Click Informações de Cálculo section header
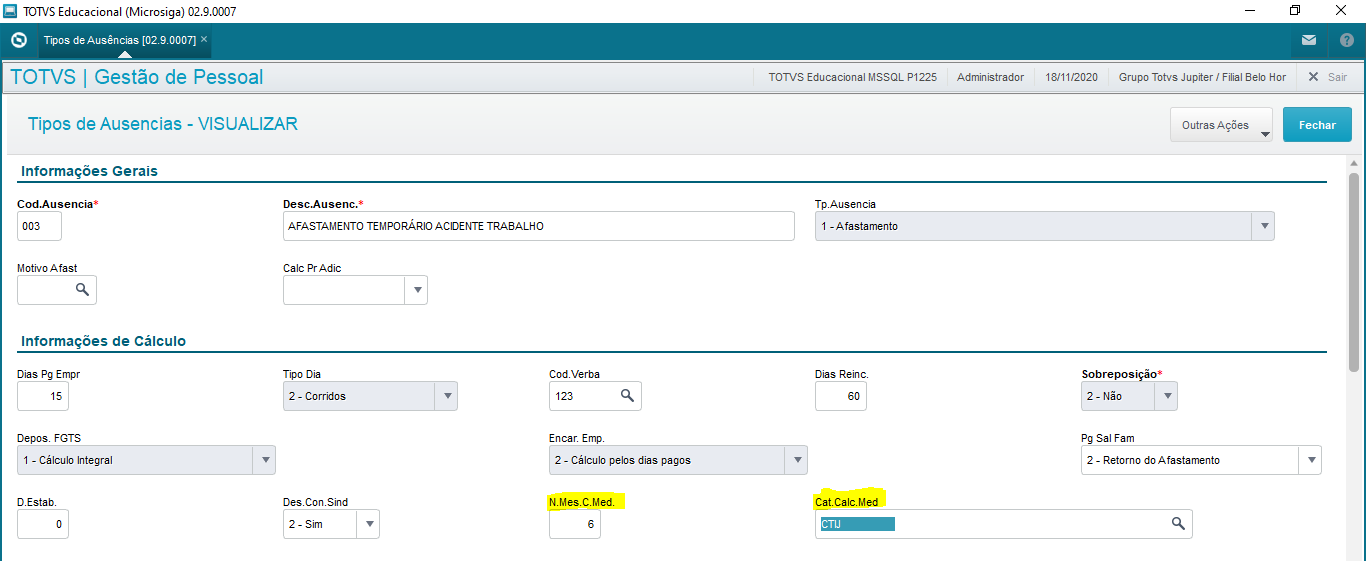 [x=103, y=341]
